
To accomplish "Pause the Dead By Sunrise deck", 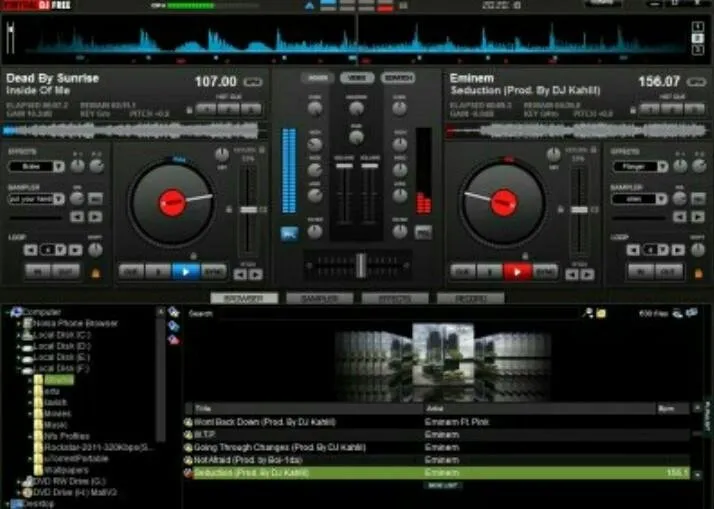I will pyautogui.click(x=158, y=272).
